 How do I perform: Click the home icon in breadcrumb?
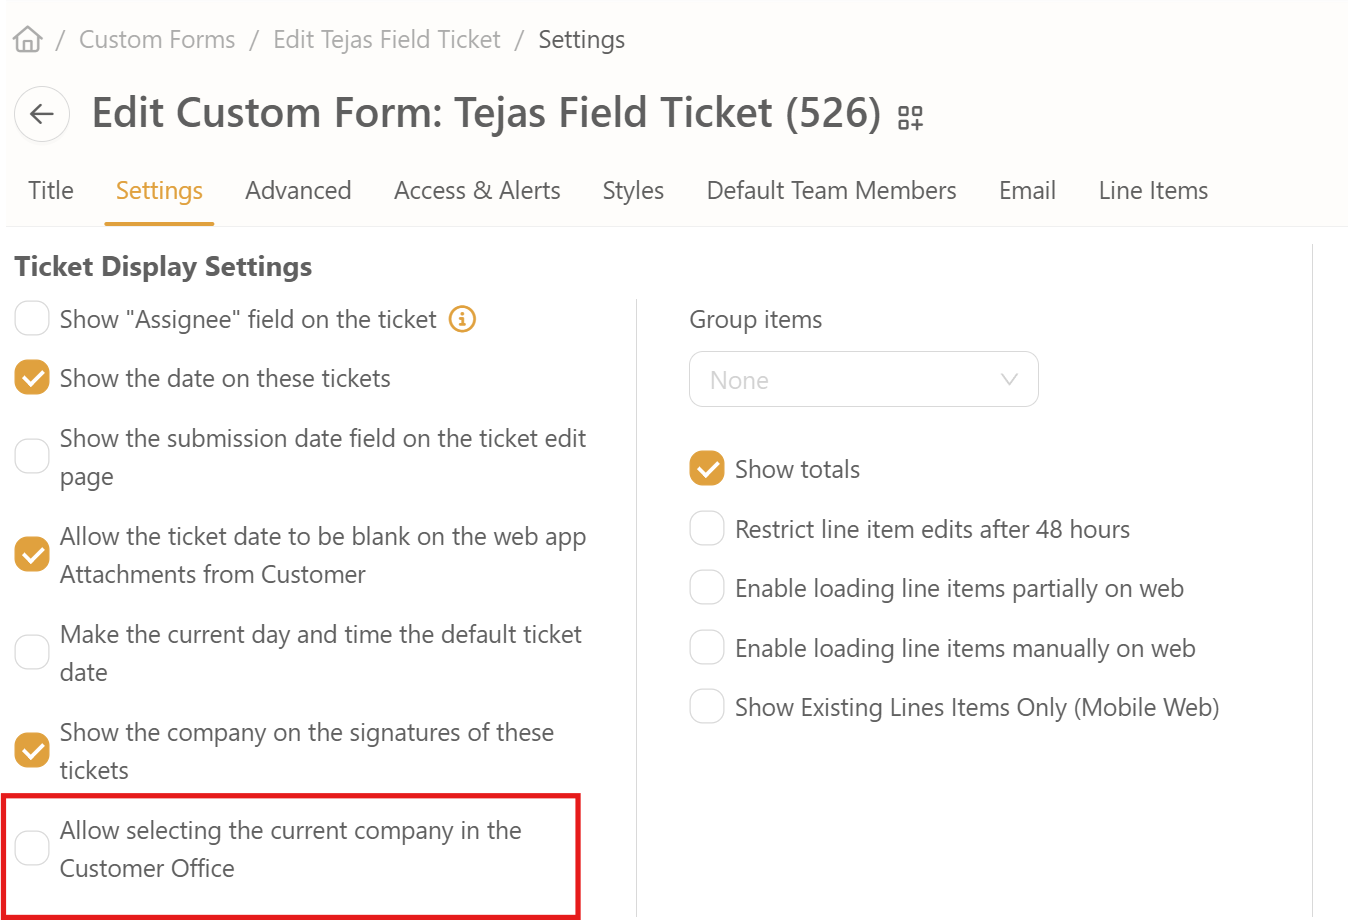pos(28,40)
